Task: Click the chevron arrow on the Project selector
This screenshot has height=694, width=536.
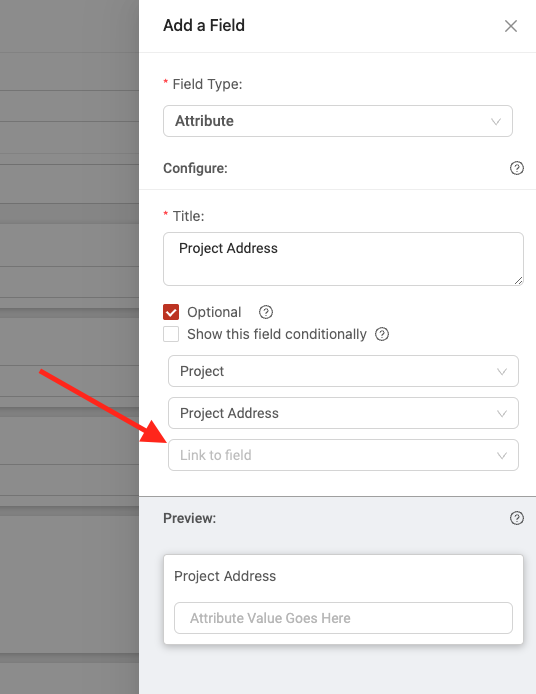Action: (x=501, y=371)
